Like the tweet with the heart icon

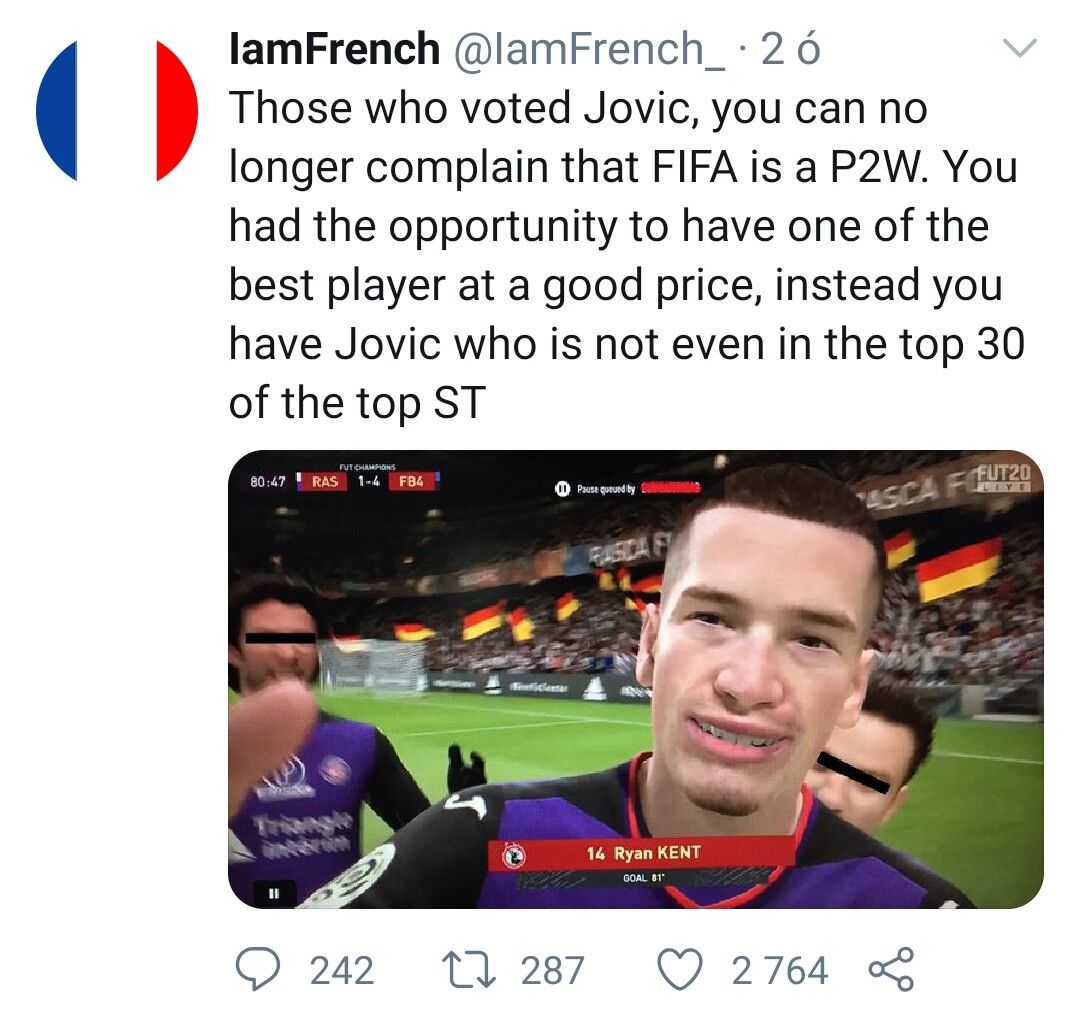[681, 970]
